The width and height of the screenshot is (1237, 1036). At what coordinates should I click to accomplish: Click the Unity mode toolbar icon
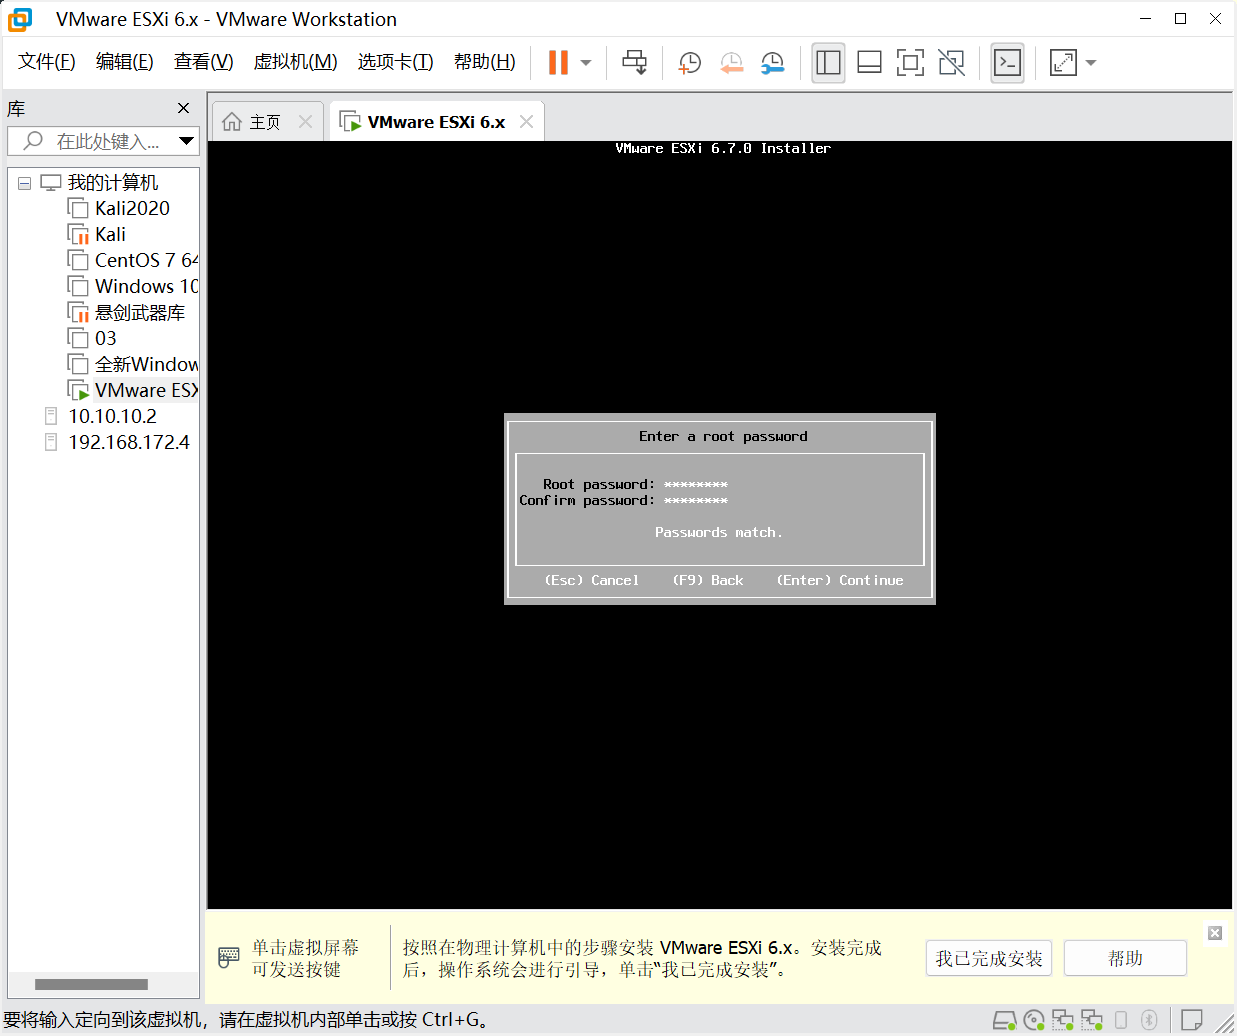click(951, 63)
